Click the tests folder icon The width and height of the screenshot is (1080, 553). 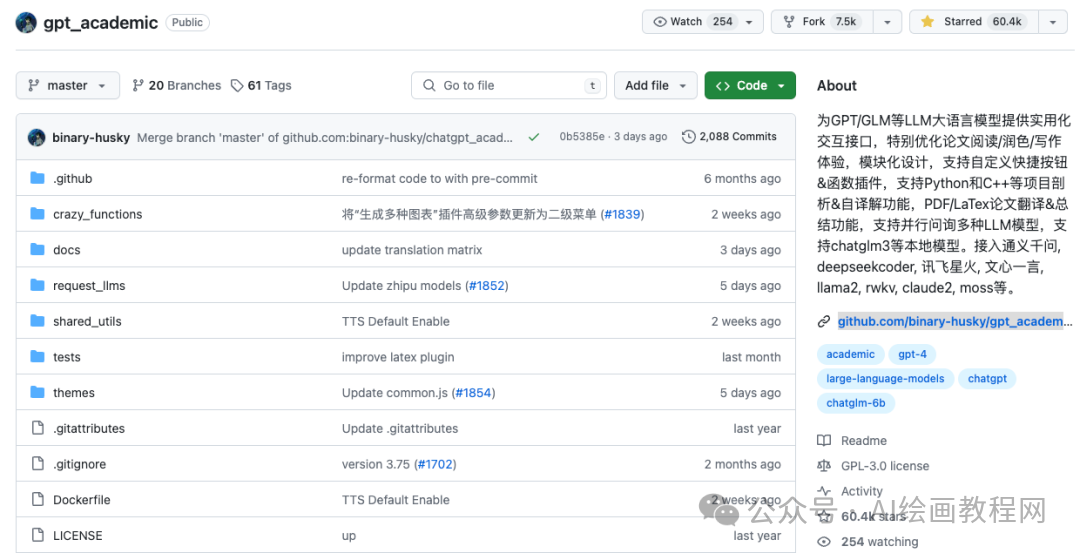point(38,357)
